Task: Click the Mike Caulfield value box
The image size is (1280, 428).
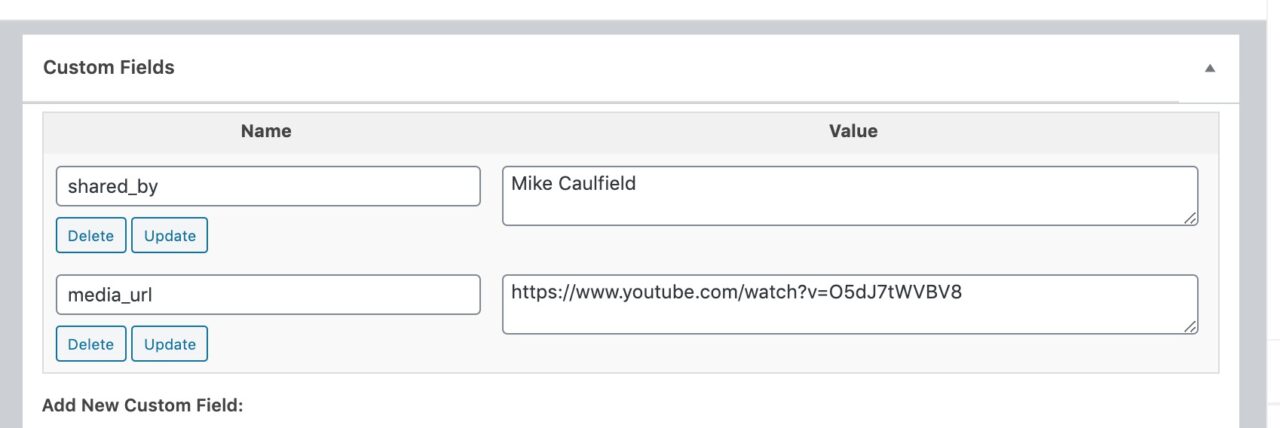Action: [x=850, y=196]
